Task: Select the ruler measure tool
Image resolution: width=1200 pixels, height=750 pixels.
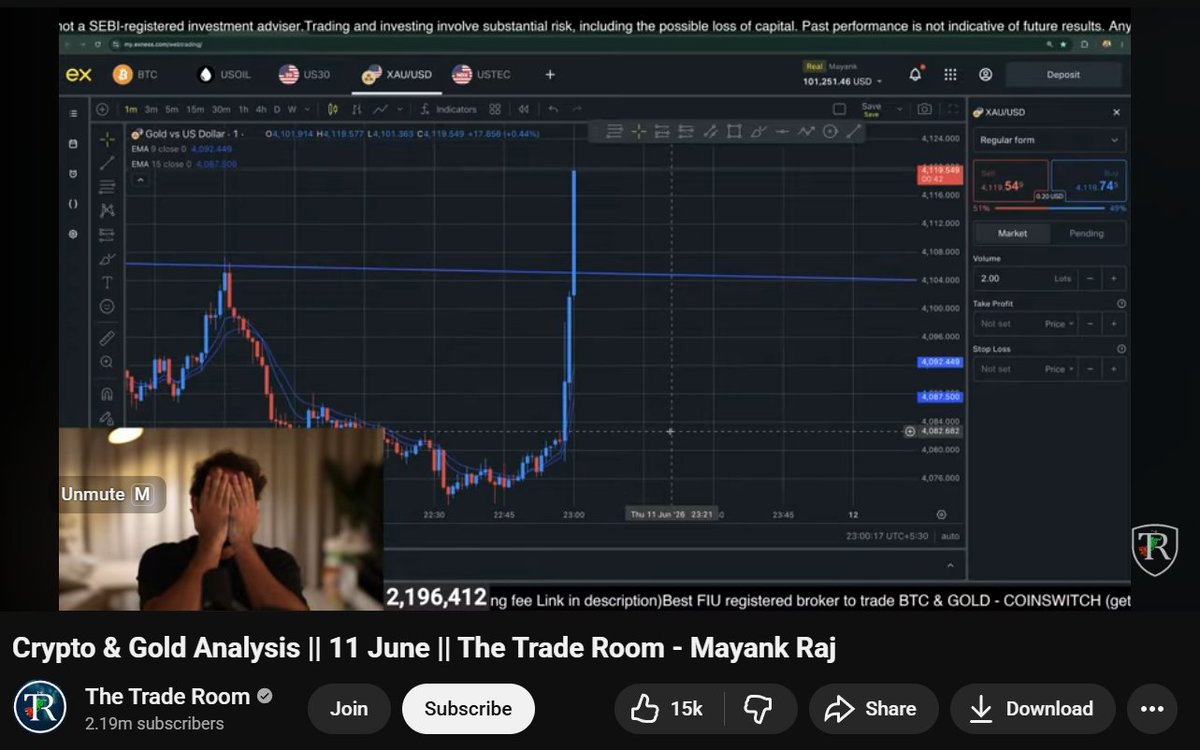Action: click(107, 339)
